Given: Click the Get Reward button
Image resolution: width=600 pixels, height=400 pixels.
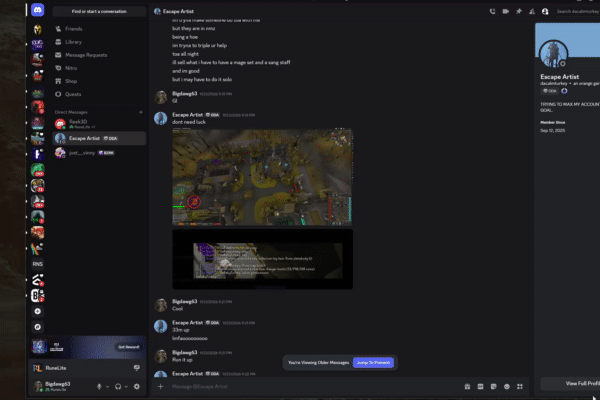Looking at the screenshot, I should tap(129, 347).
